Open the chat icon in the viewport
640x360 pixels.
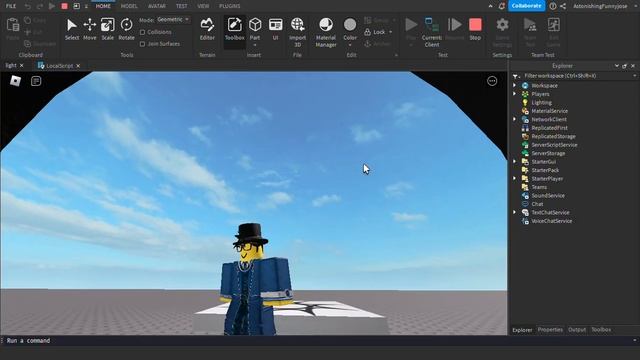pyautogui.click(x=36, y=81)
